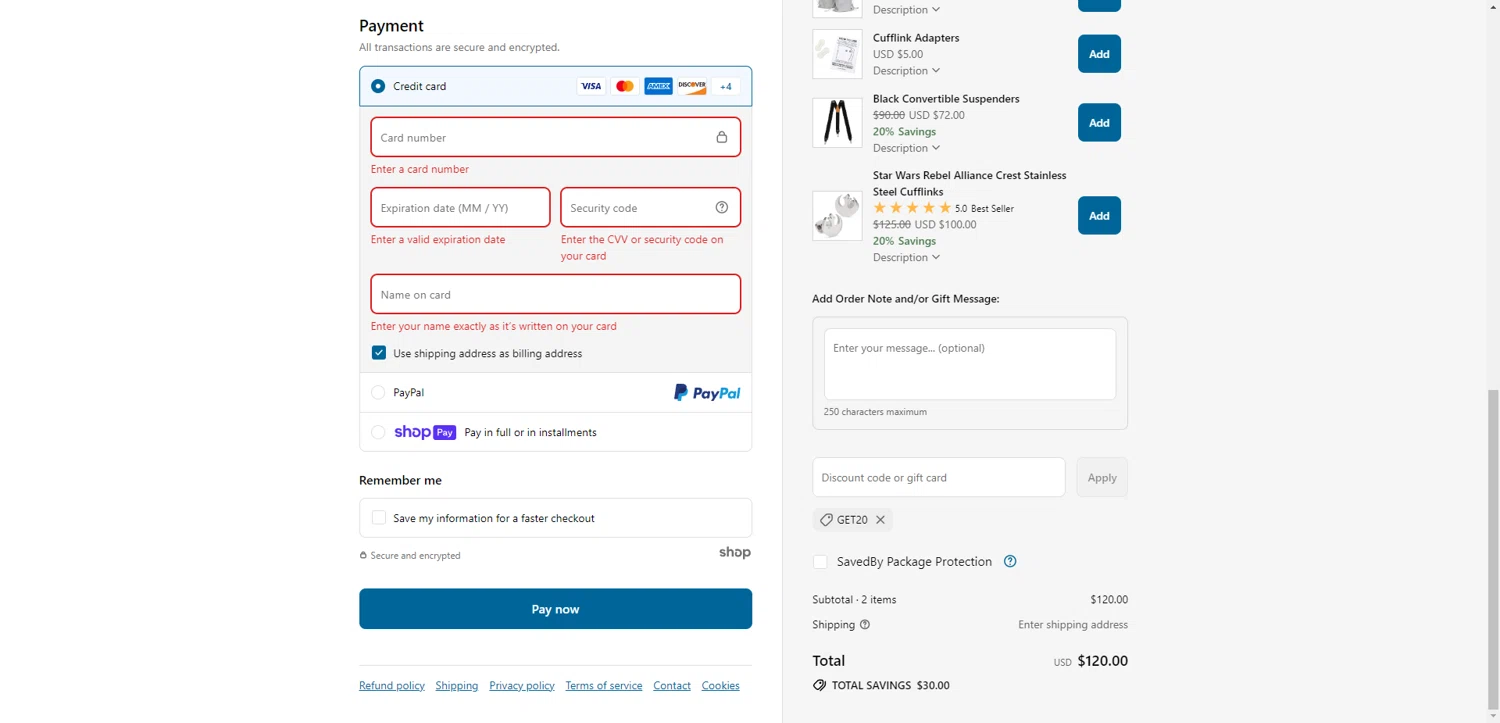Image resolution: width=1500 pixels, height=723 pixels.
Task: Select the PayPal payment option
Action: [x=378, y=393]
